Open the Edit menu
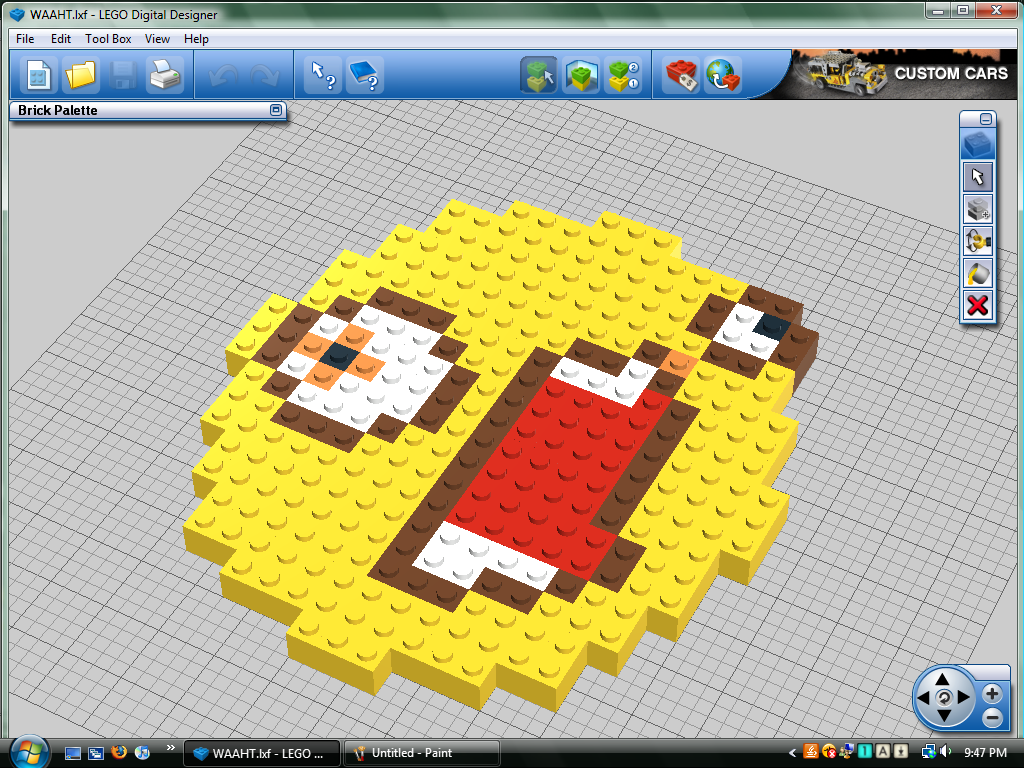The width and height of the screenshot is (1024, 768). tap(61, 39)
